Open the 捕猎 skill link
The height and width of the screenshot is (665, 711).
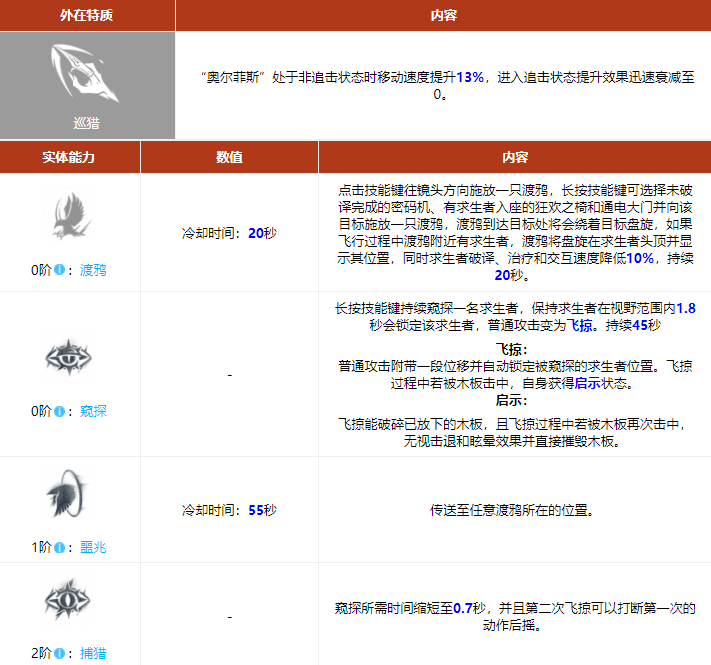93,653
